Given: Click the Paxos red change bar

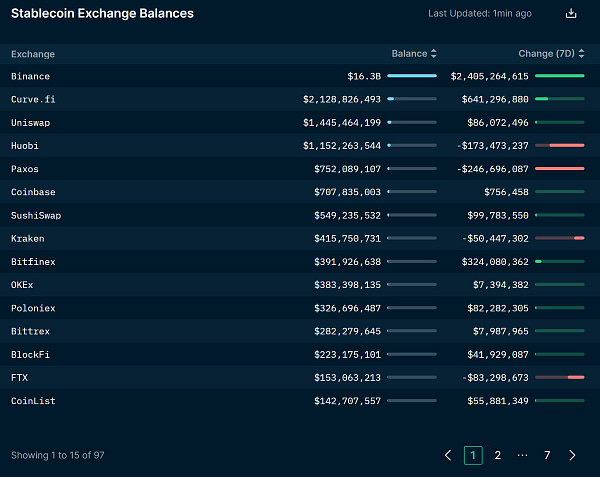Looking at the screenshot, I should pos(559,168).
